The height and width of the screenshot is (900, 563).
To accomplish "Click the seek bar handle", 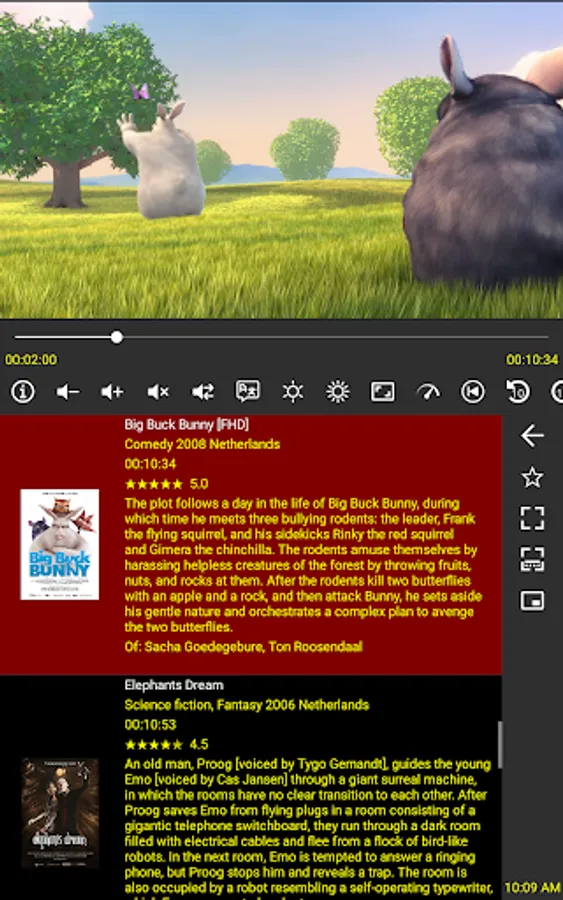I will tap(117, 337).
